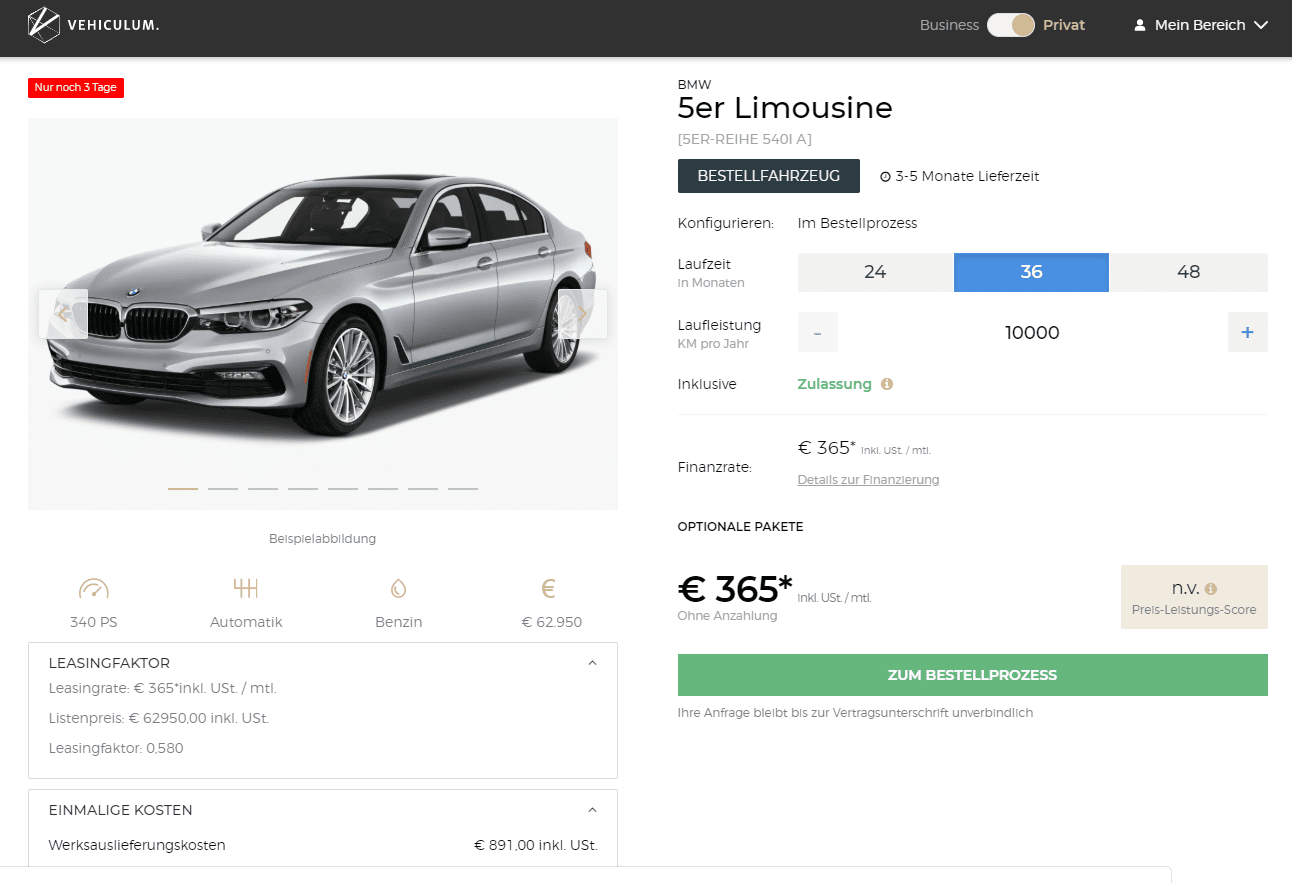Click the Bestellfahrzeug badge
This screenshot has height=883, width=1292.
tap(769, 176)
